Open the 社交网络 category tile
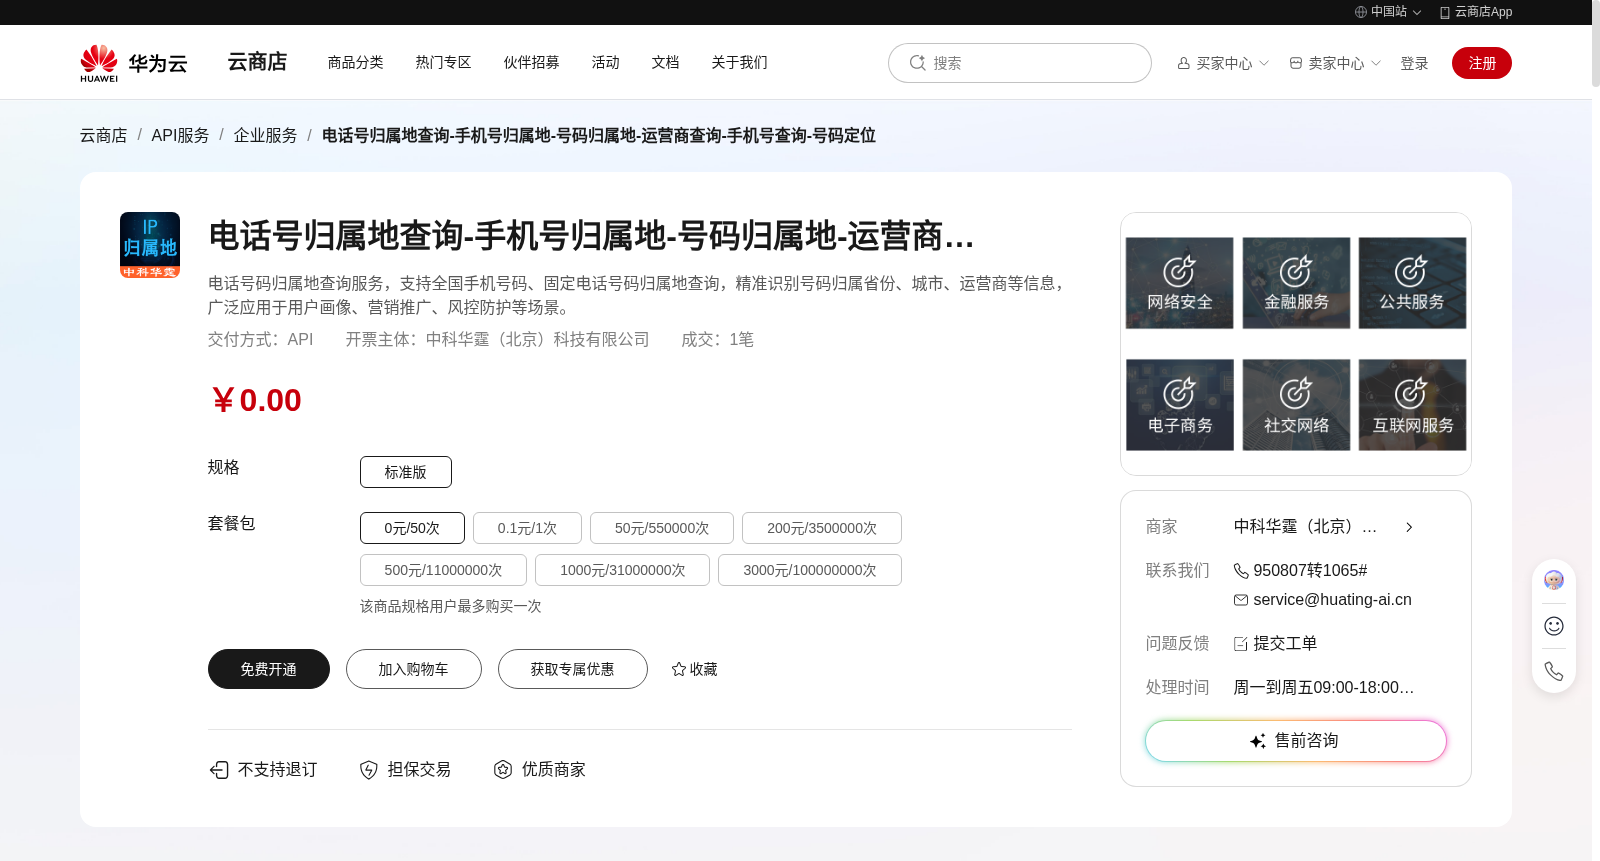This screenshot has height=861, width=1600. coord(1296,405)
